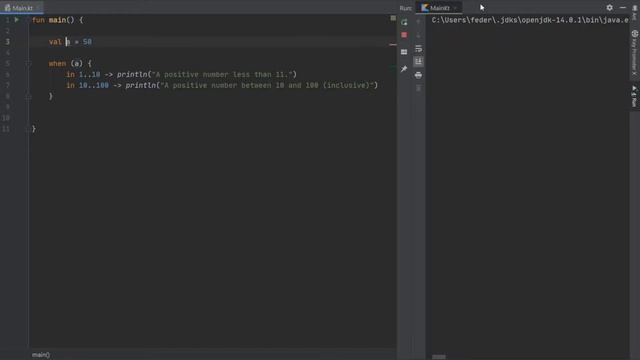The width and height of the screenshot is (640, 360).
Task: Toggle the Run side tool window tab
Action: point(635,96)
